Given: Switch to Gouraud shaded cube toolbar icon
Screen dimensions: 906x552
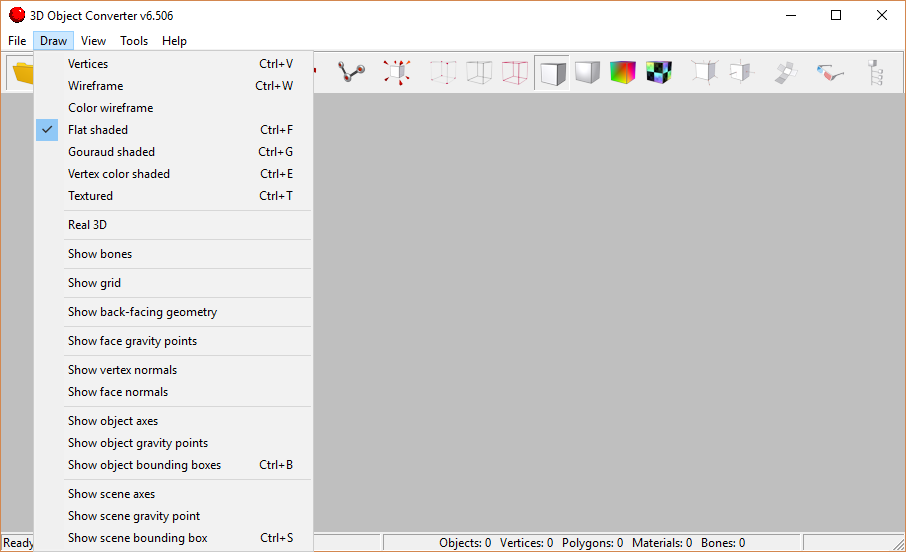Looking at the screenshot, I should tap(588, 72).
